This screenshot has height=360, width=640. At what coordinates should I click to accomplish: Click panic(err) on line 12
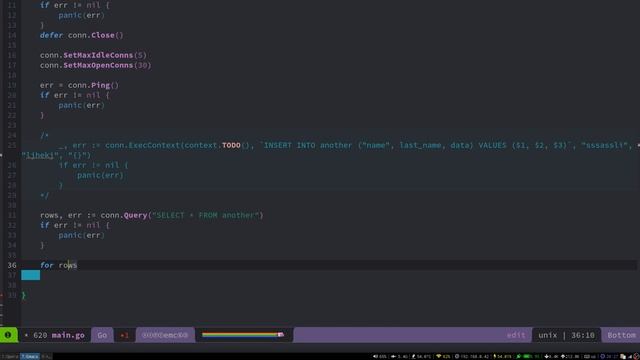82,15
